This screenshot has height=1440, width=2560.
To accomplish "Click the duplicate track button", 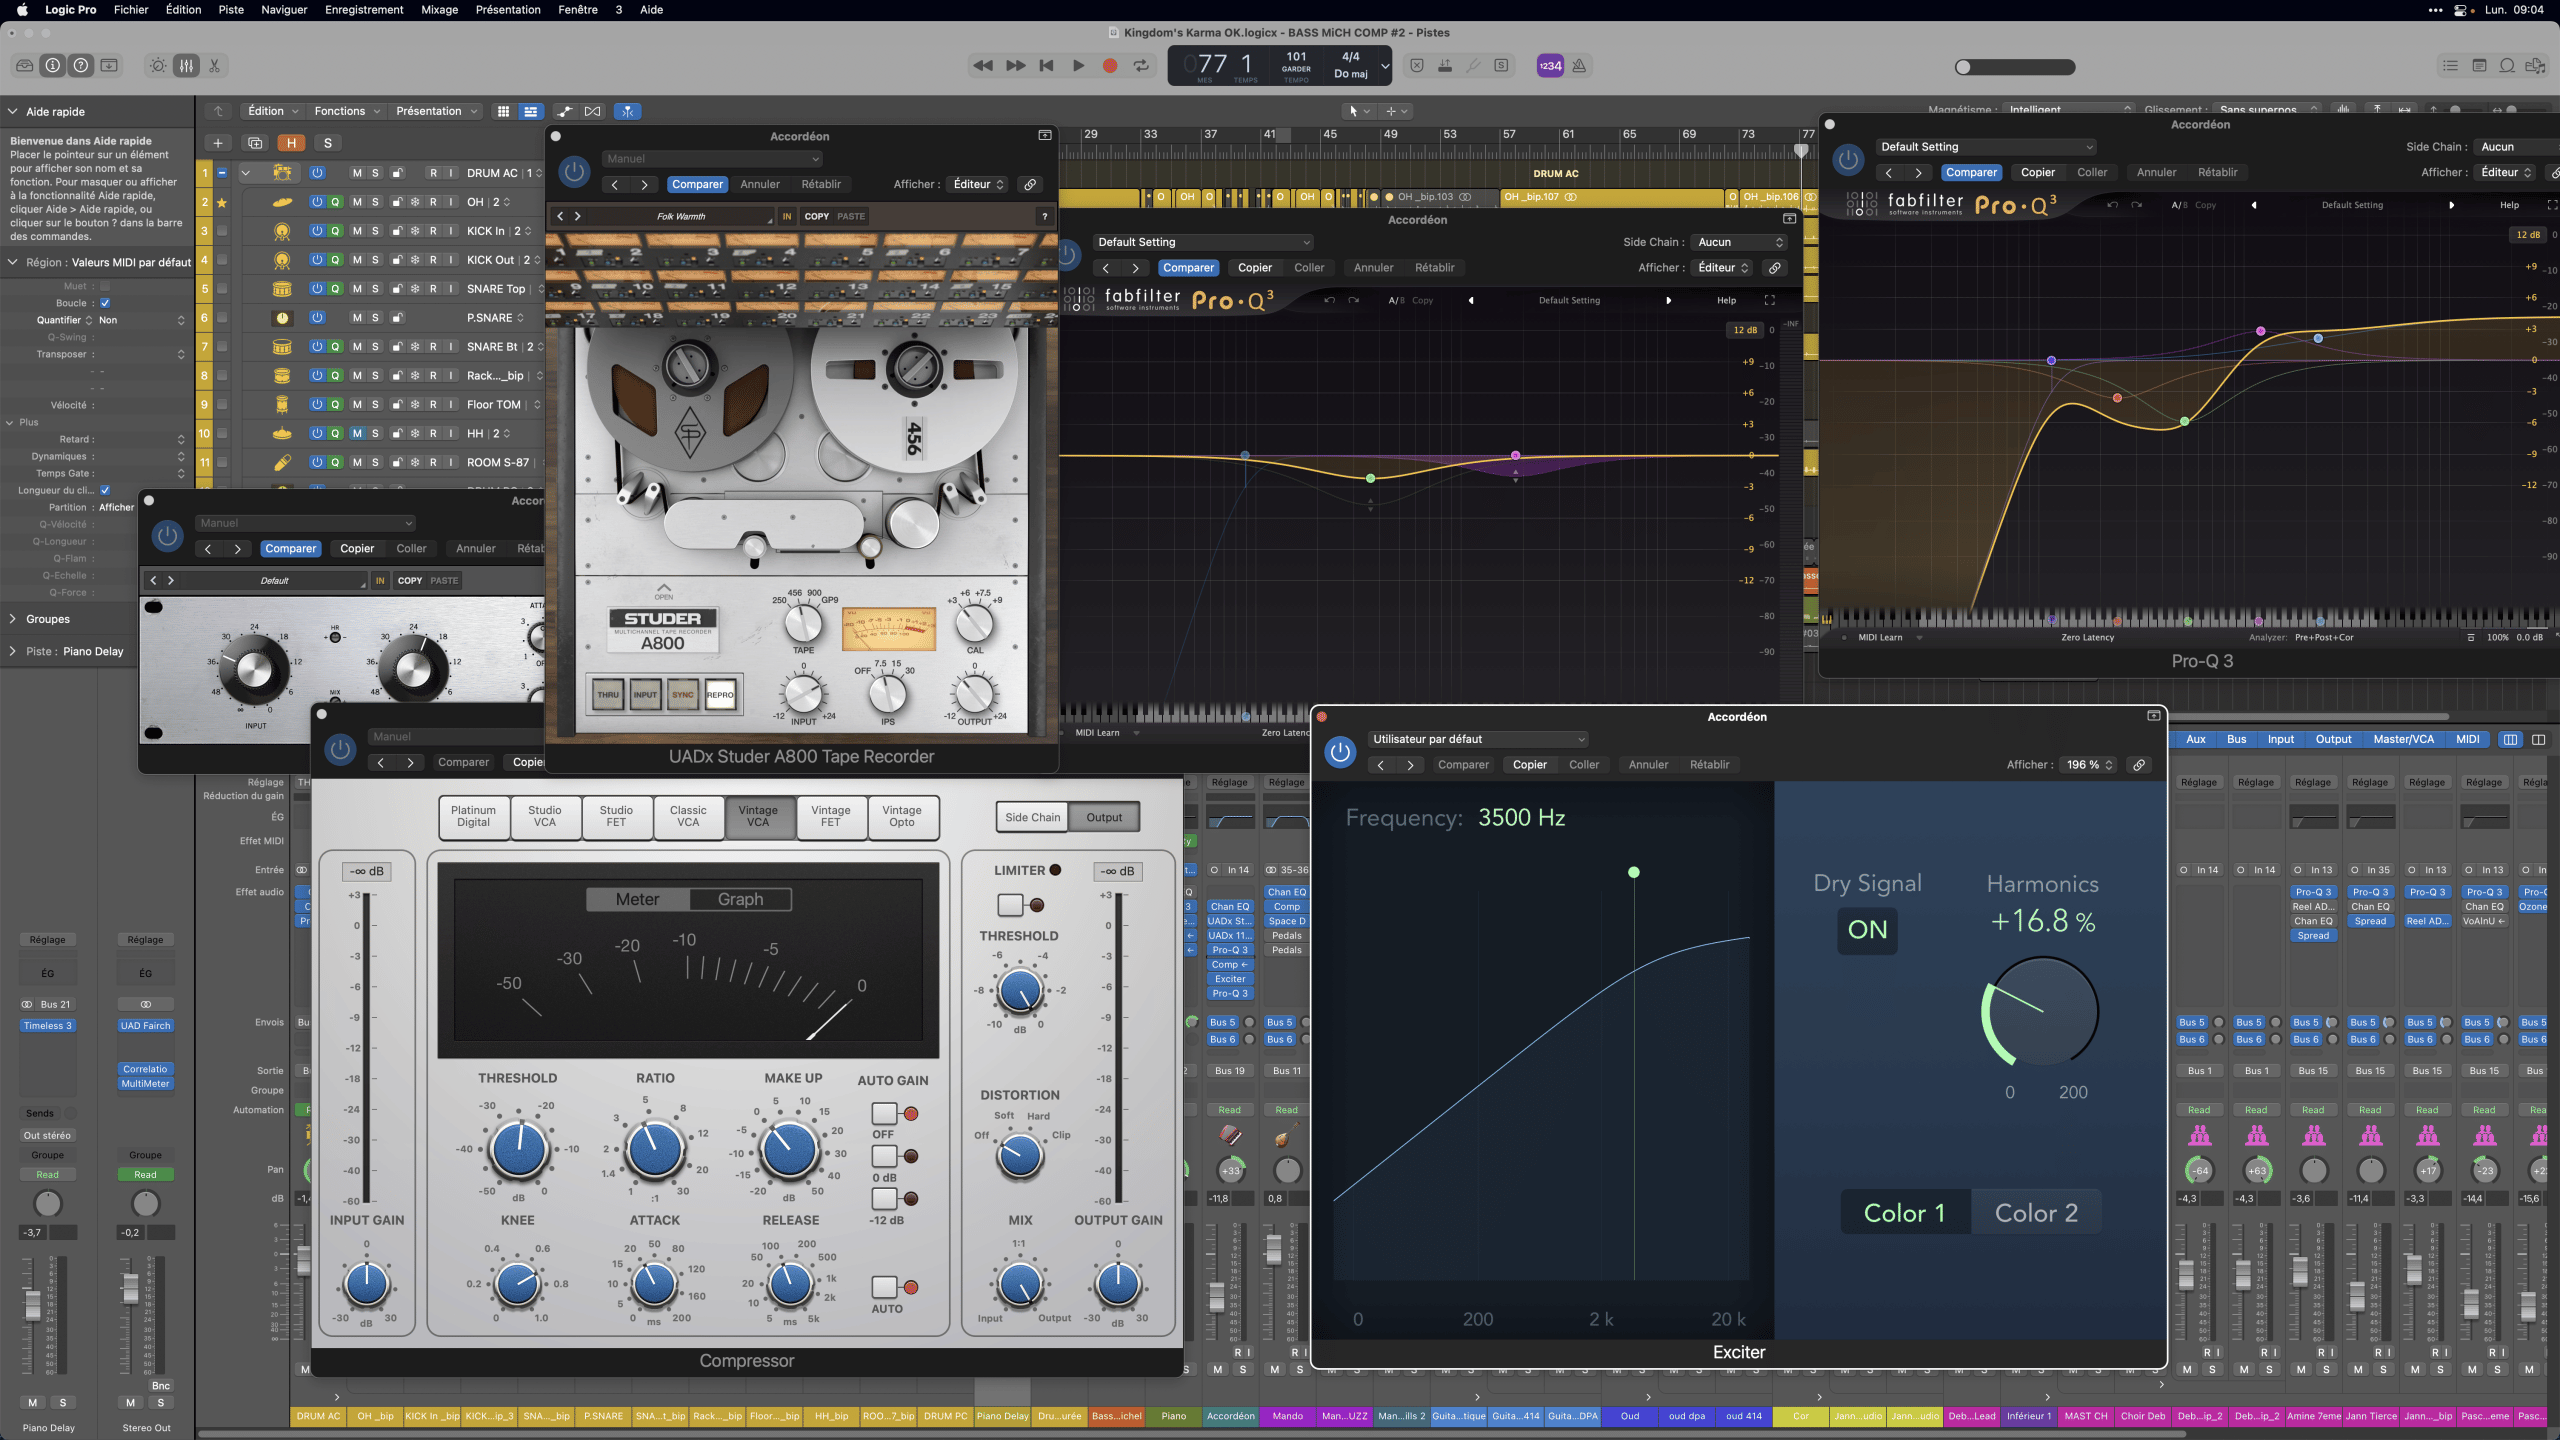I will tap(255, 143).
